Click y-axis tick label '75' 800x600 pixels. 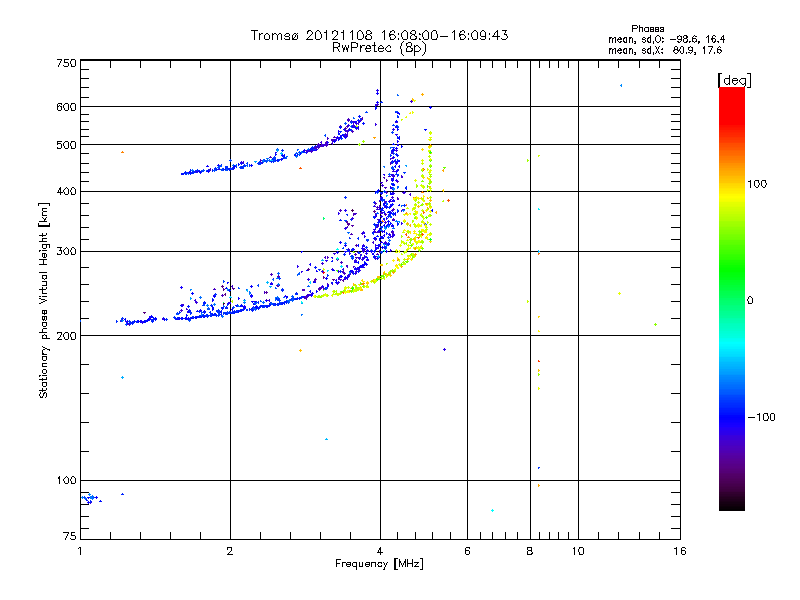pyautogui.click(x=70, y=536)
